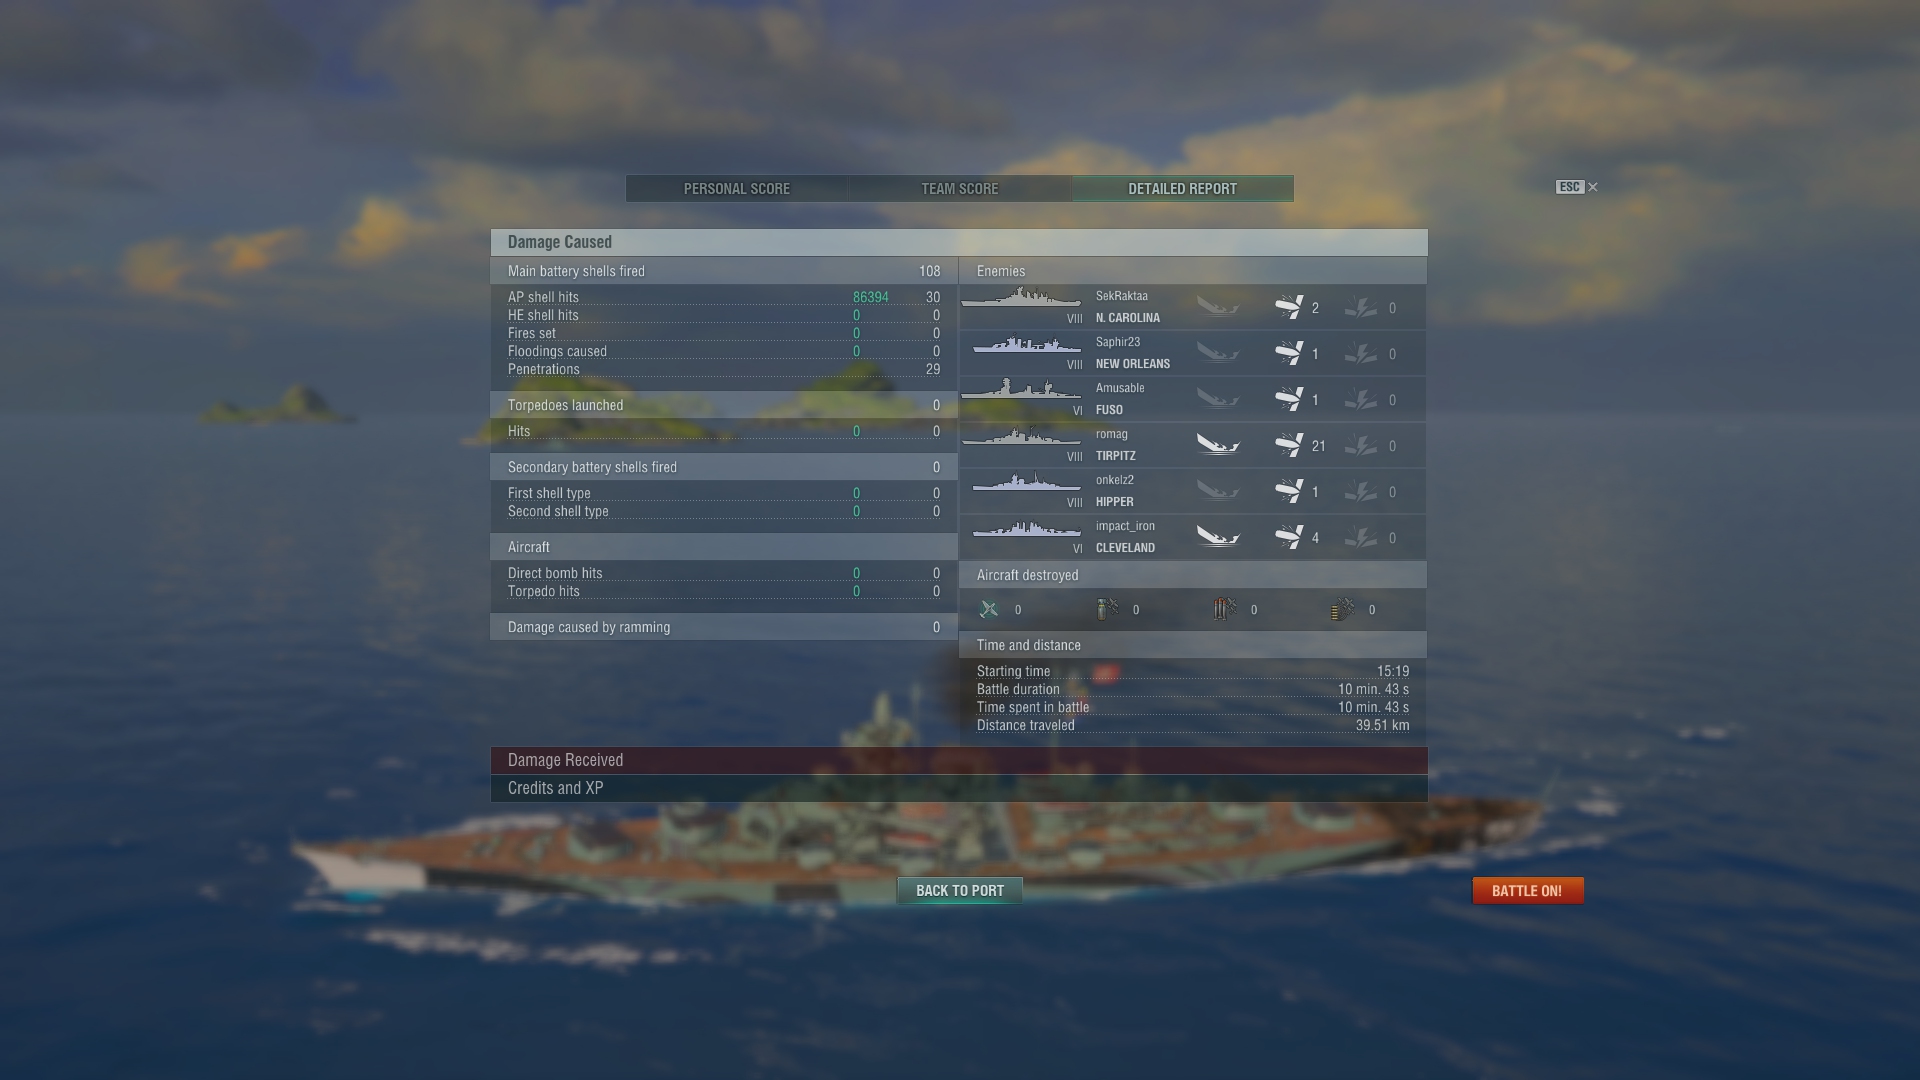Click the sunk-ship icon for impact_iron's Cleveland
Screen dimensions: 1920x1080
(1218, 537)
